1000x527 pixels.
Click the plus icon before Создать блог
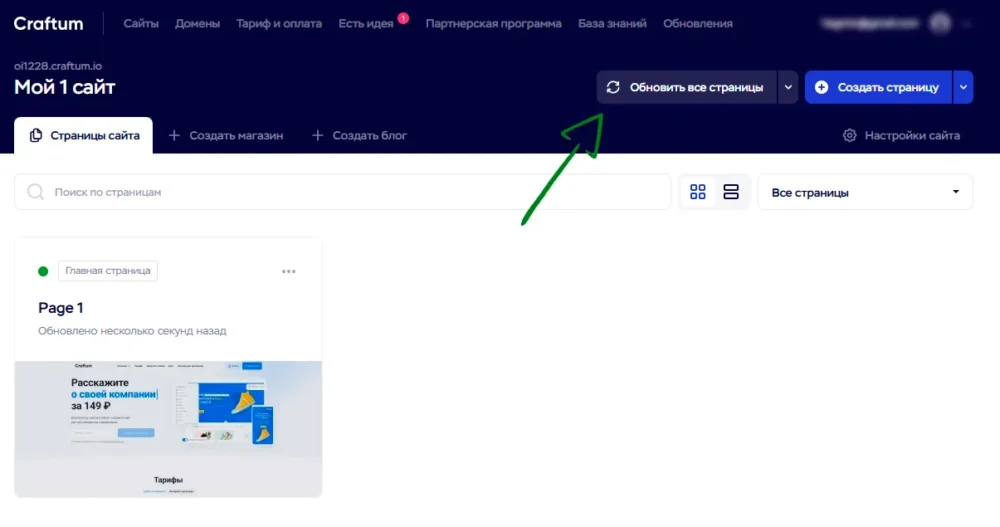318,135
